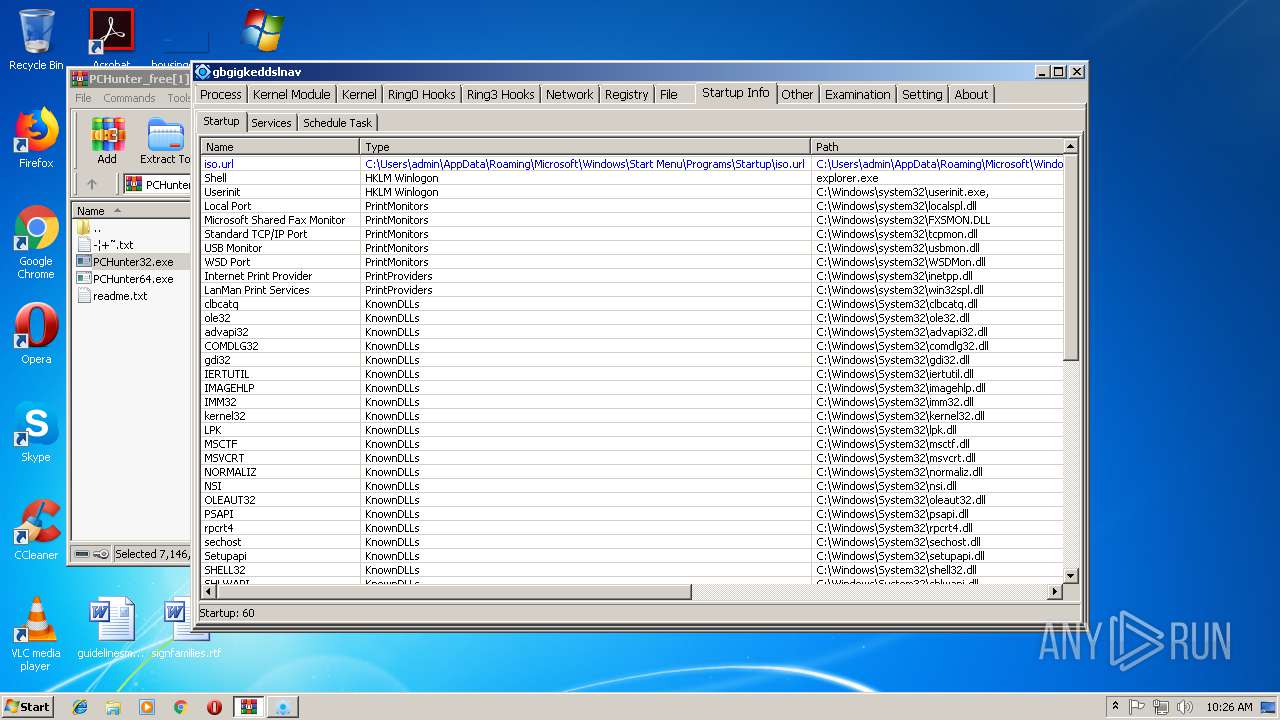The width and height of the screenshot is (1280, 720).
Task: Open Google Chrome desktop shortcut
Action: [x=36, y=243]
